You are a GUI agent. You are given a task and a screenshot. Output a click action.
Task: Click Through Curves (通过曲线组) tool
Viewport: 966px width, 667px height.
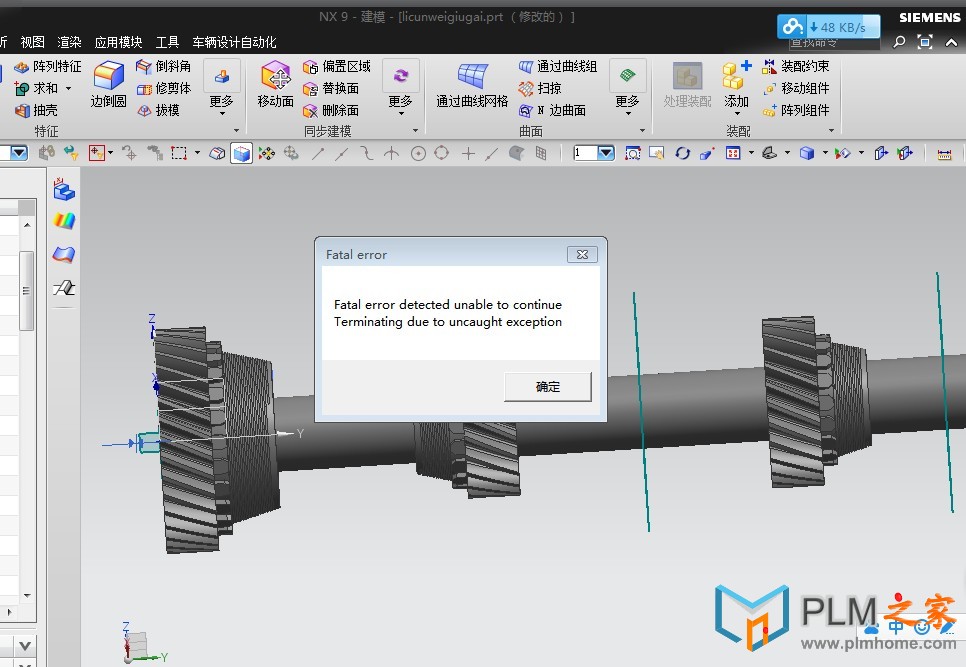click(x=558, y=67)
